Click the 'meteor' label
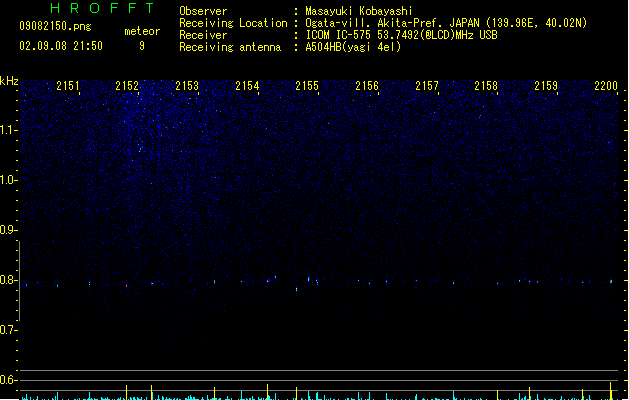This screenshot has height=400, width=629. tap(142, 31)
